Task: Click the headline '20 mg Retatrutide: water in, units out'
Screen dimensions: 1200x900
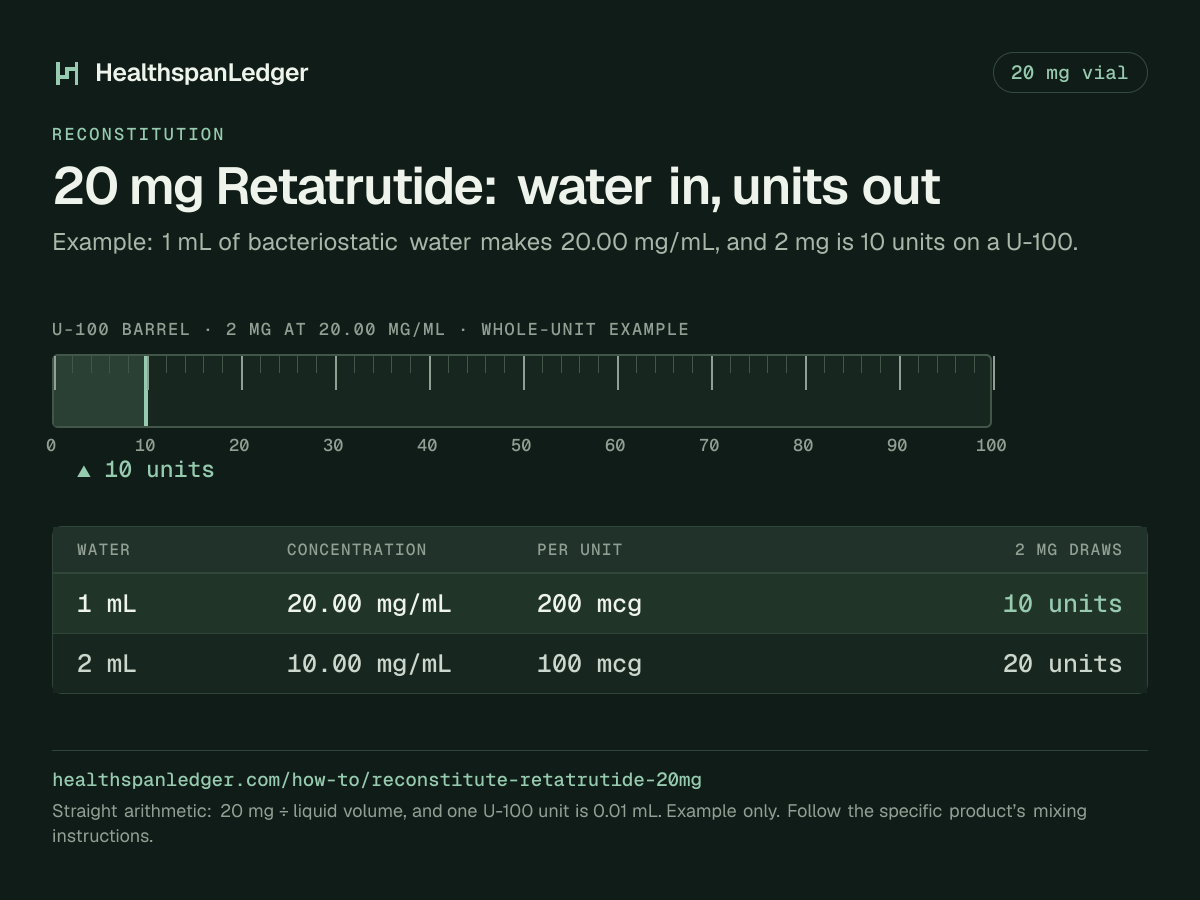Action: click(x=496, y=186)
